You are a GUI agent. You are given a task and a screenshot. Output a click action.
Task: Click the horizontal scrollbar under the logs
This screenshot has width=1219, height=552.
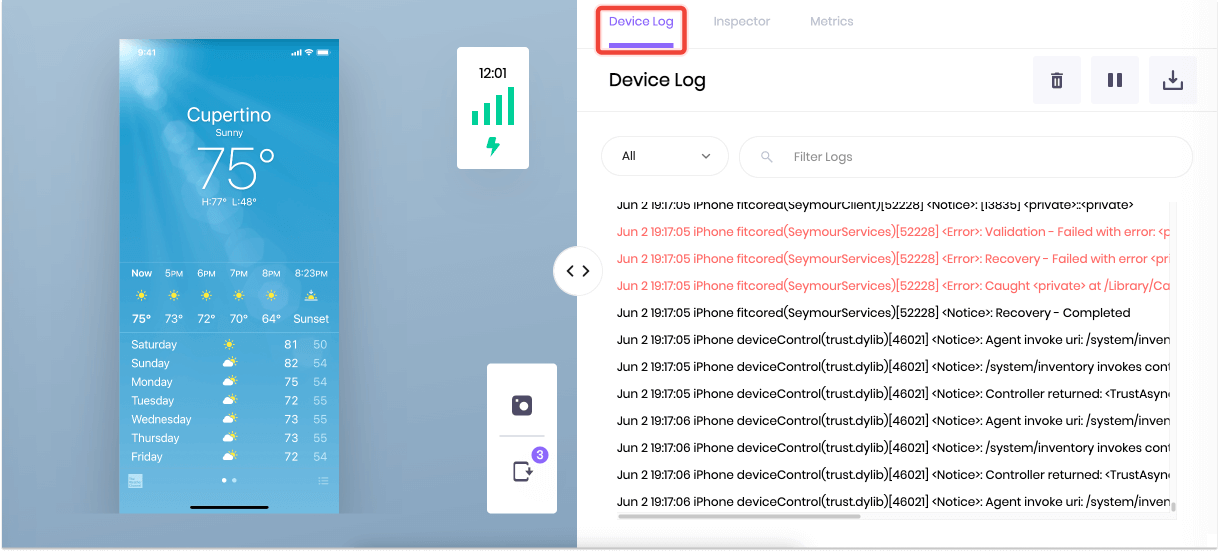[739, 516]
